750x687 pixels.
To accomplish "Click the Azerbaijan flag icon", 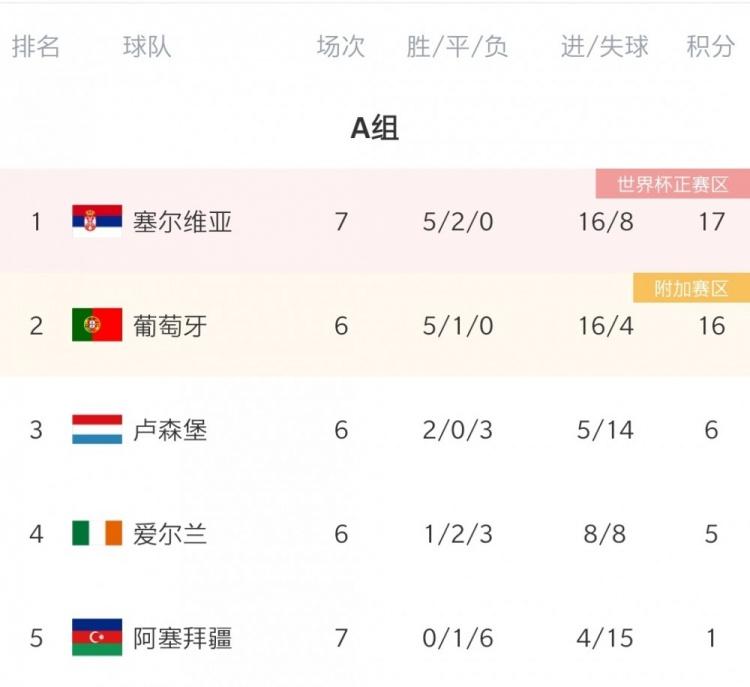I will click(97, 638).
